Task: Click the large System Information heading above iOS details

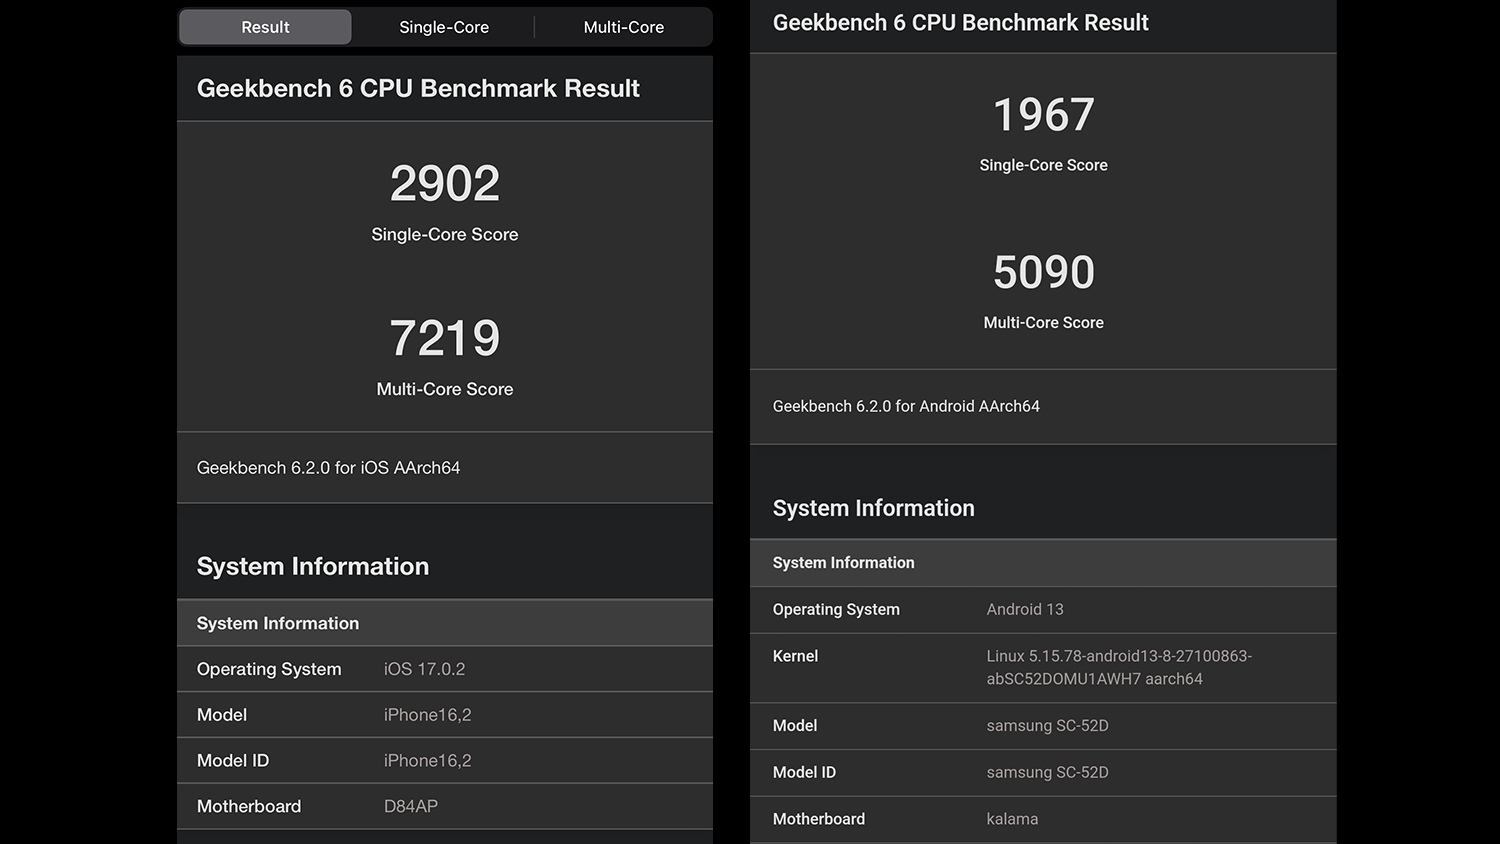Action: point(313,566)
